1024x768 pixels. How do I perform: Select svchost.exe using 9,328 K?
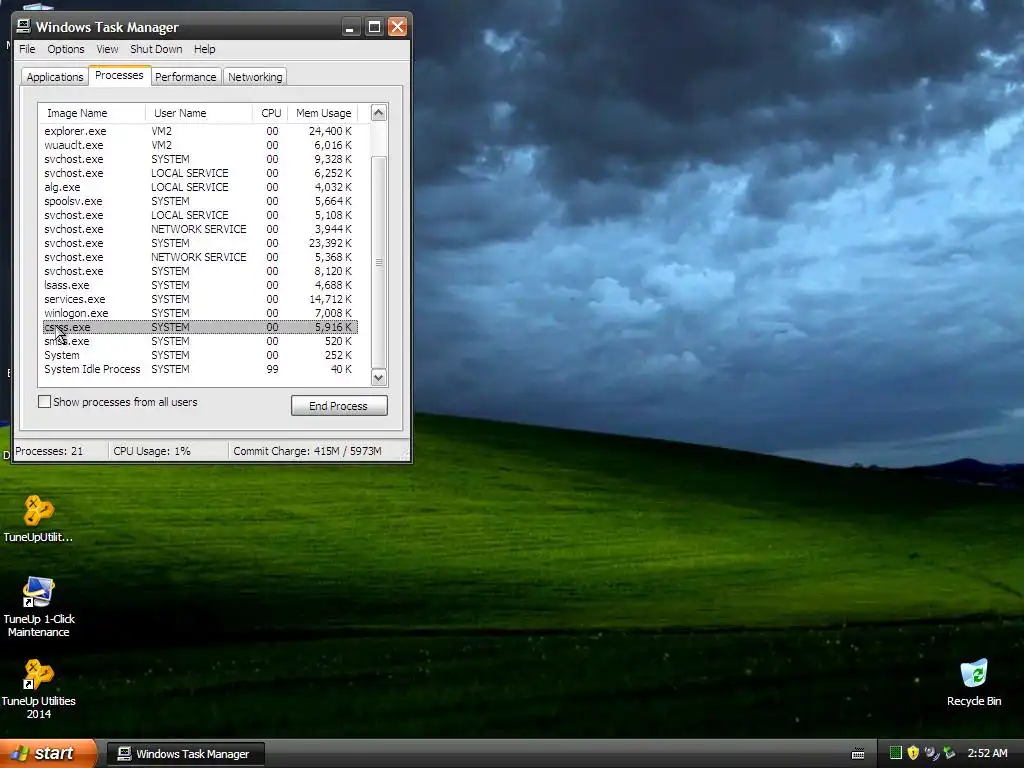point(200,159)
